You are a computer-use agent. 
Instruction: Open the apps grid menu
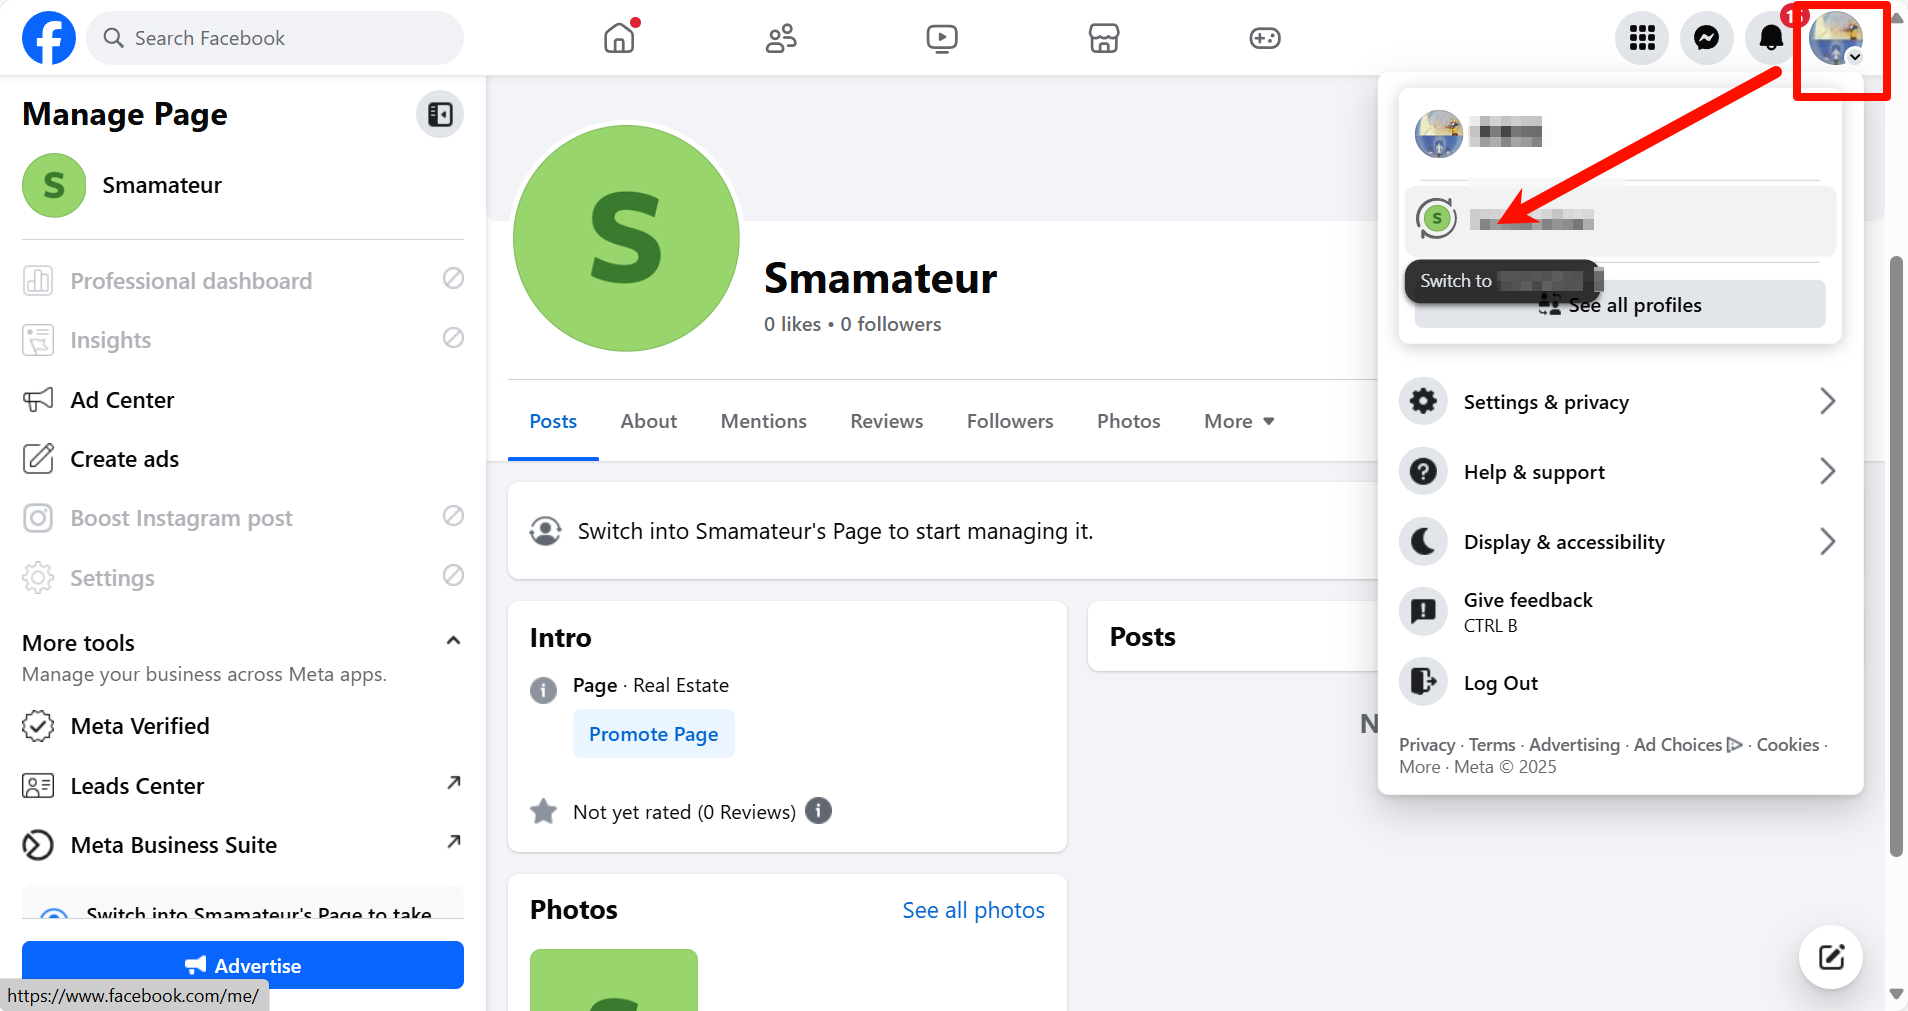tap(1642, 38)
